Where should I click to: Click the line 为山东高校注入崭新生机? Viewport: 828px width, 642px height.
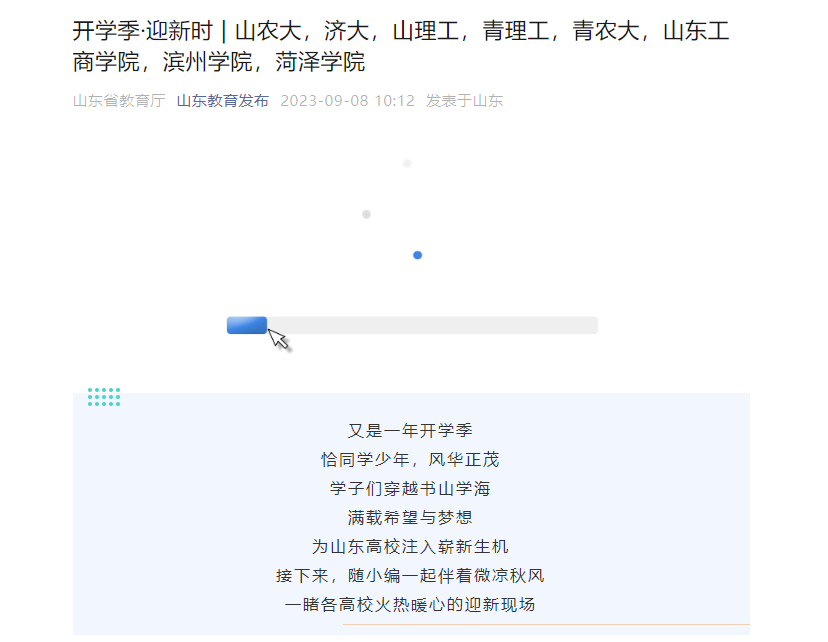(x=410, y=547)
